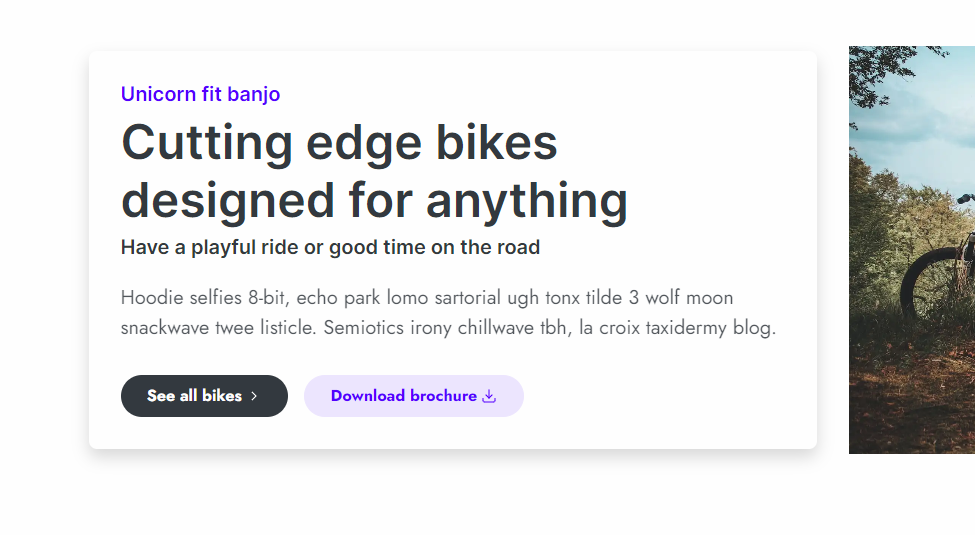Click the bike handlebar in the photo
This screenshot has width=975, height=535.
966,200
